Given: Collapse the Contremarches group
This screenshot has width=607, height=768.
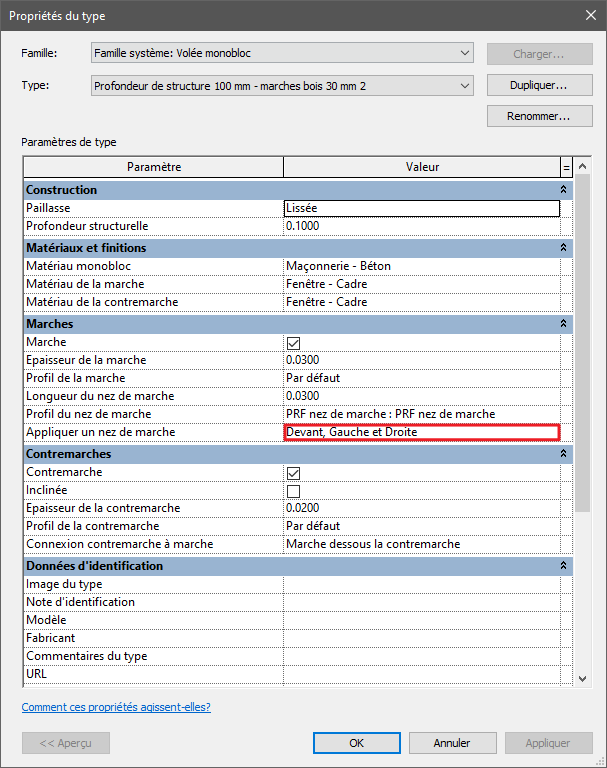Looking at the screenshot, I should [x=563, y=454].
